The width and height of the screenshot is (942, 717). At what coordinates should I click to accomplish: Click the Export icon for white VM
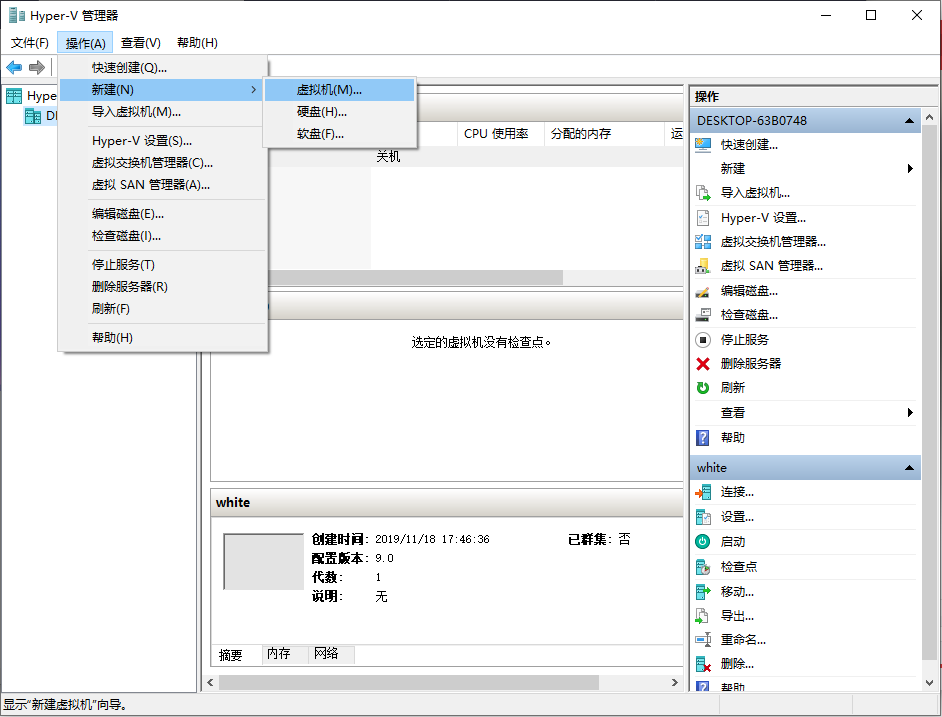703,616
